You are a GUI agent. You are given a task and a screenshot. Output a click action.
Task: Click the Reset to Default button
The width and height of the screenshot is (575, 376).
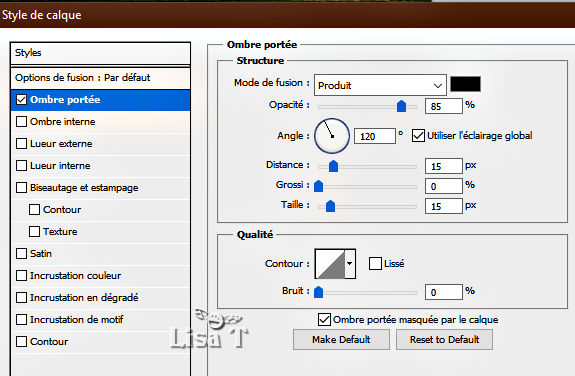coord(444,339)
